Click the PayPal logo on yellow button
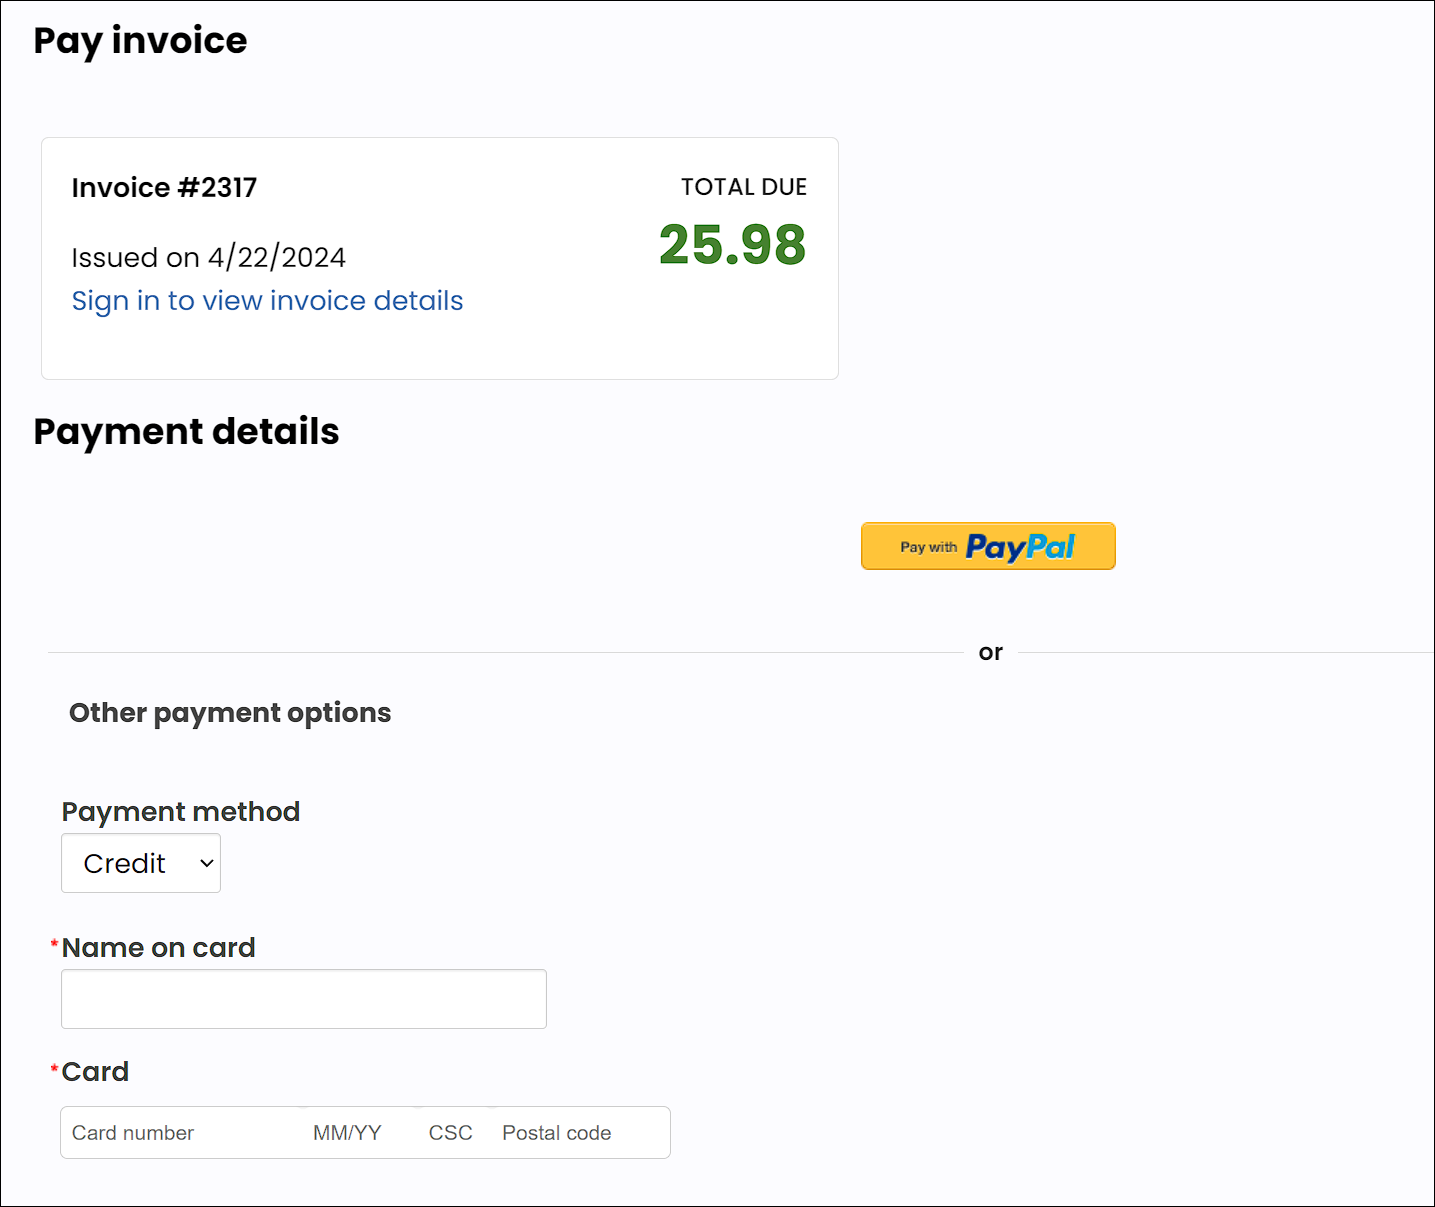Viewport: 1435px width, 1207px height. pos(1020,547)
